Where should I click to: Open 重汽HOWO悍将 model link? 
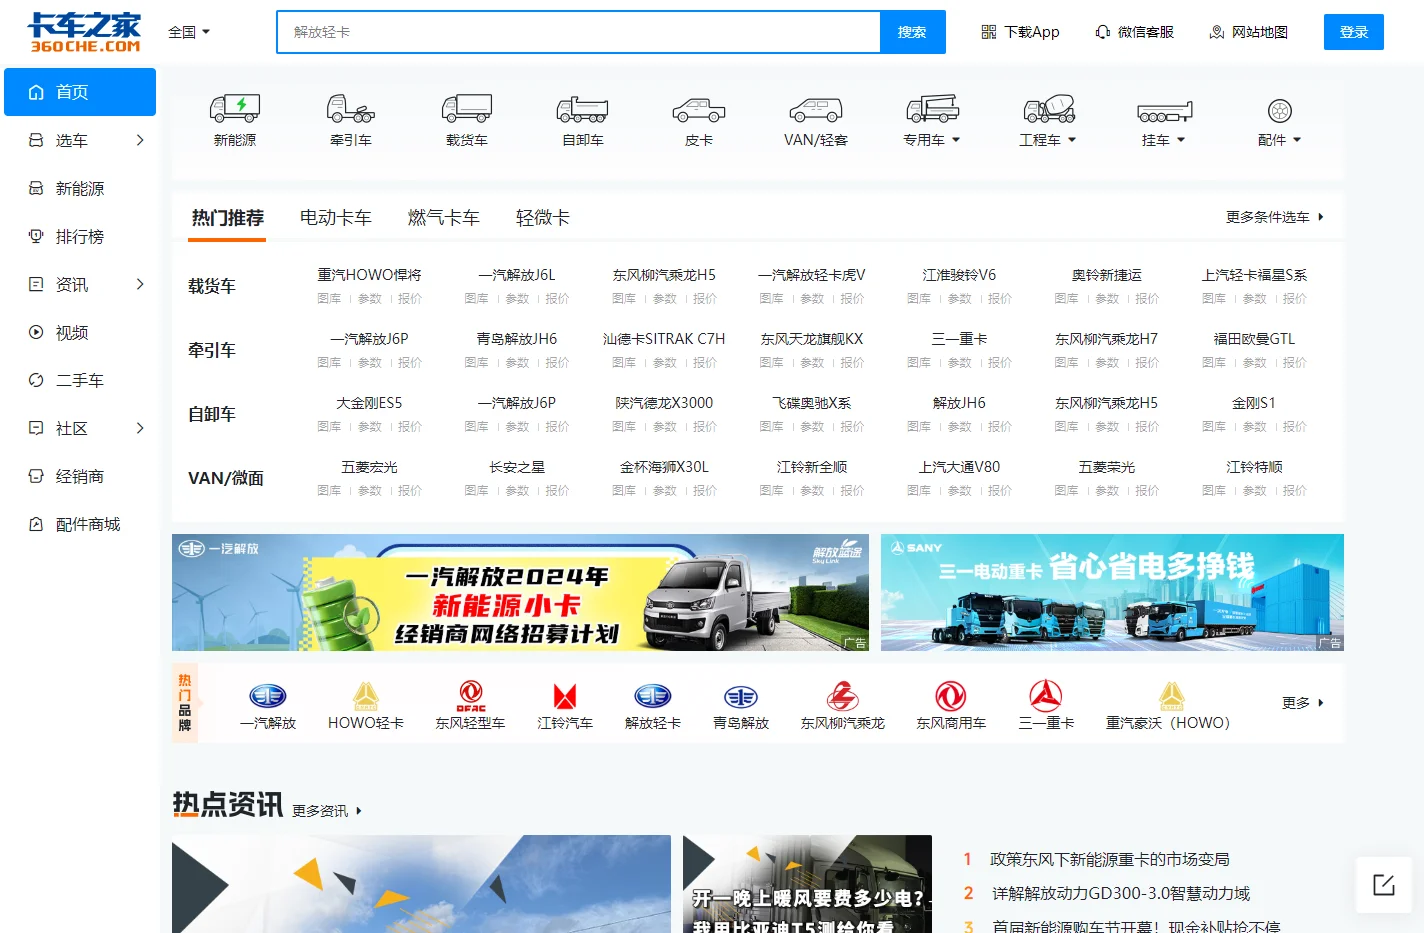point(369,275)
